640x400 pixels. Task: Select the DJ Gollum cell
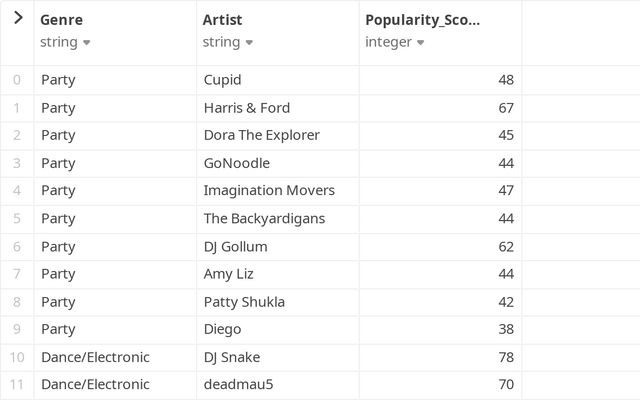tap(278, 247)
